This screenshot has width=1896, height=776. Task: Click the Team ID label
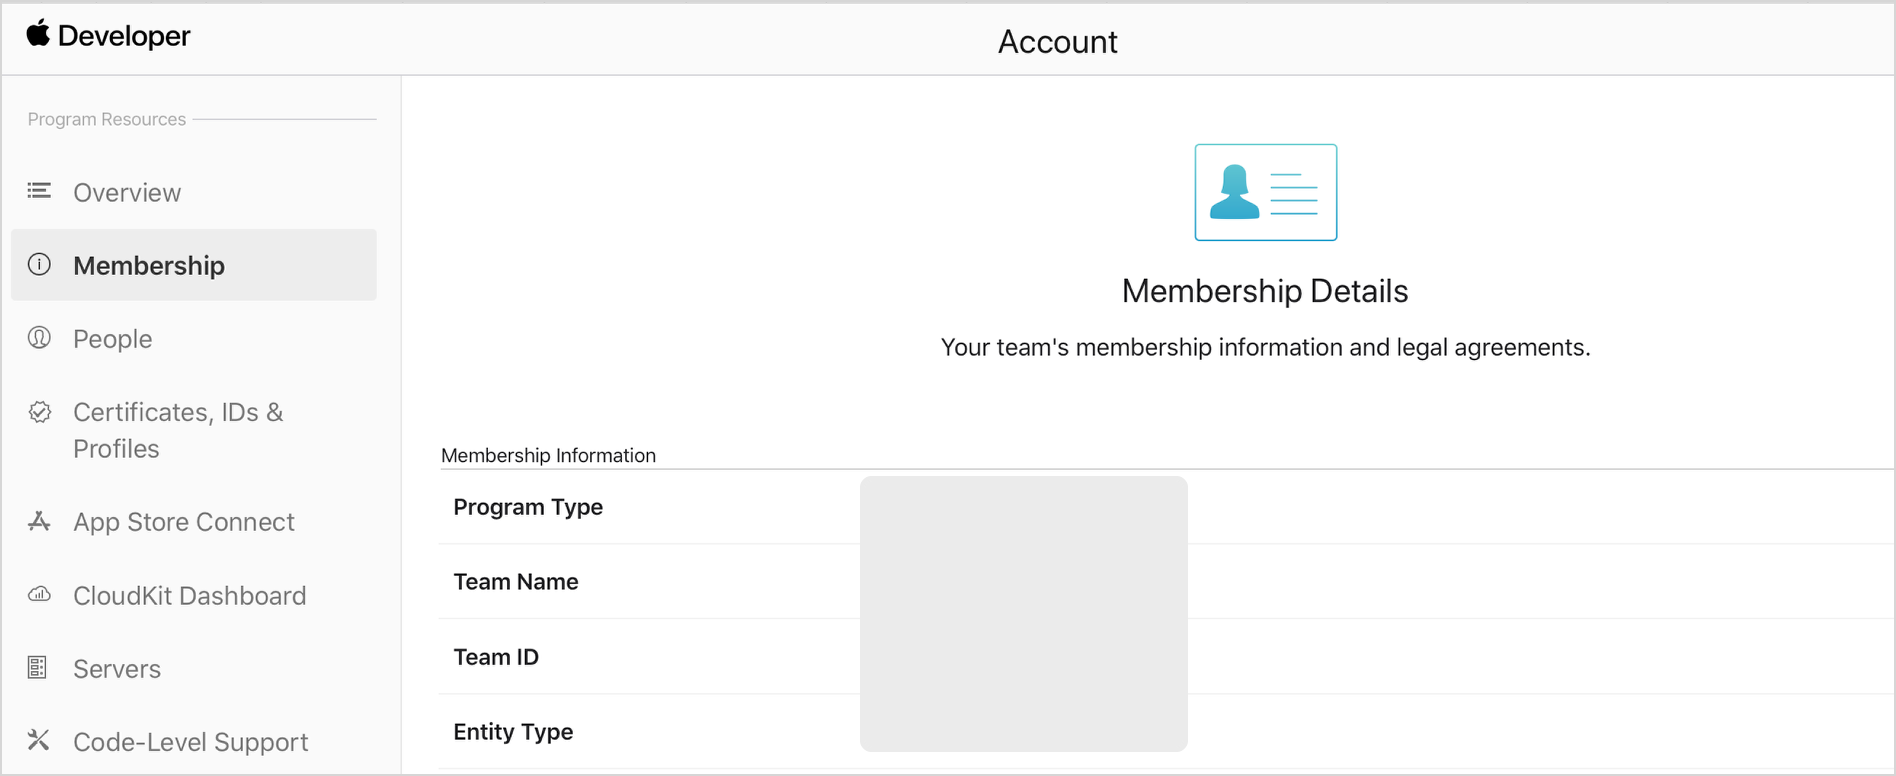pos(496,657)
